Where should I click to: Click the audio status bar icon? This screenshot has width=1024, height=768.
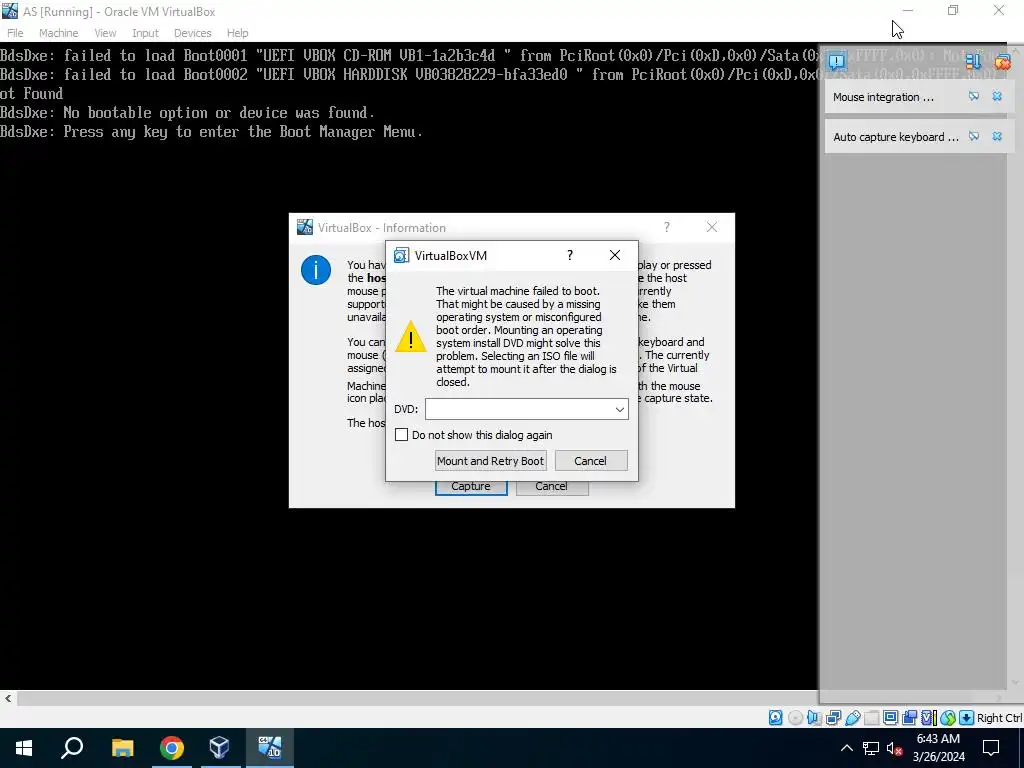coord(814,718)
